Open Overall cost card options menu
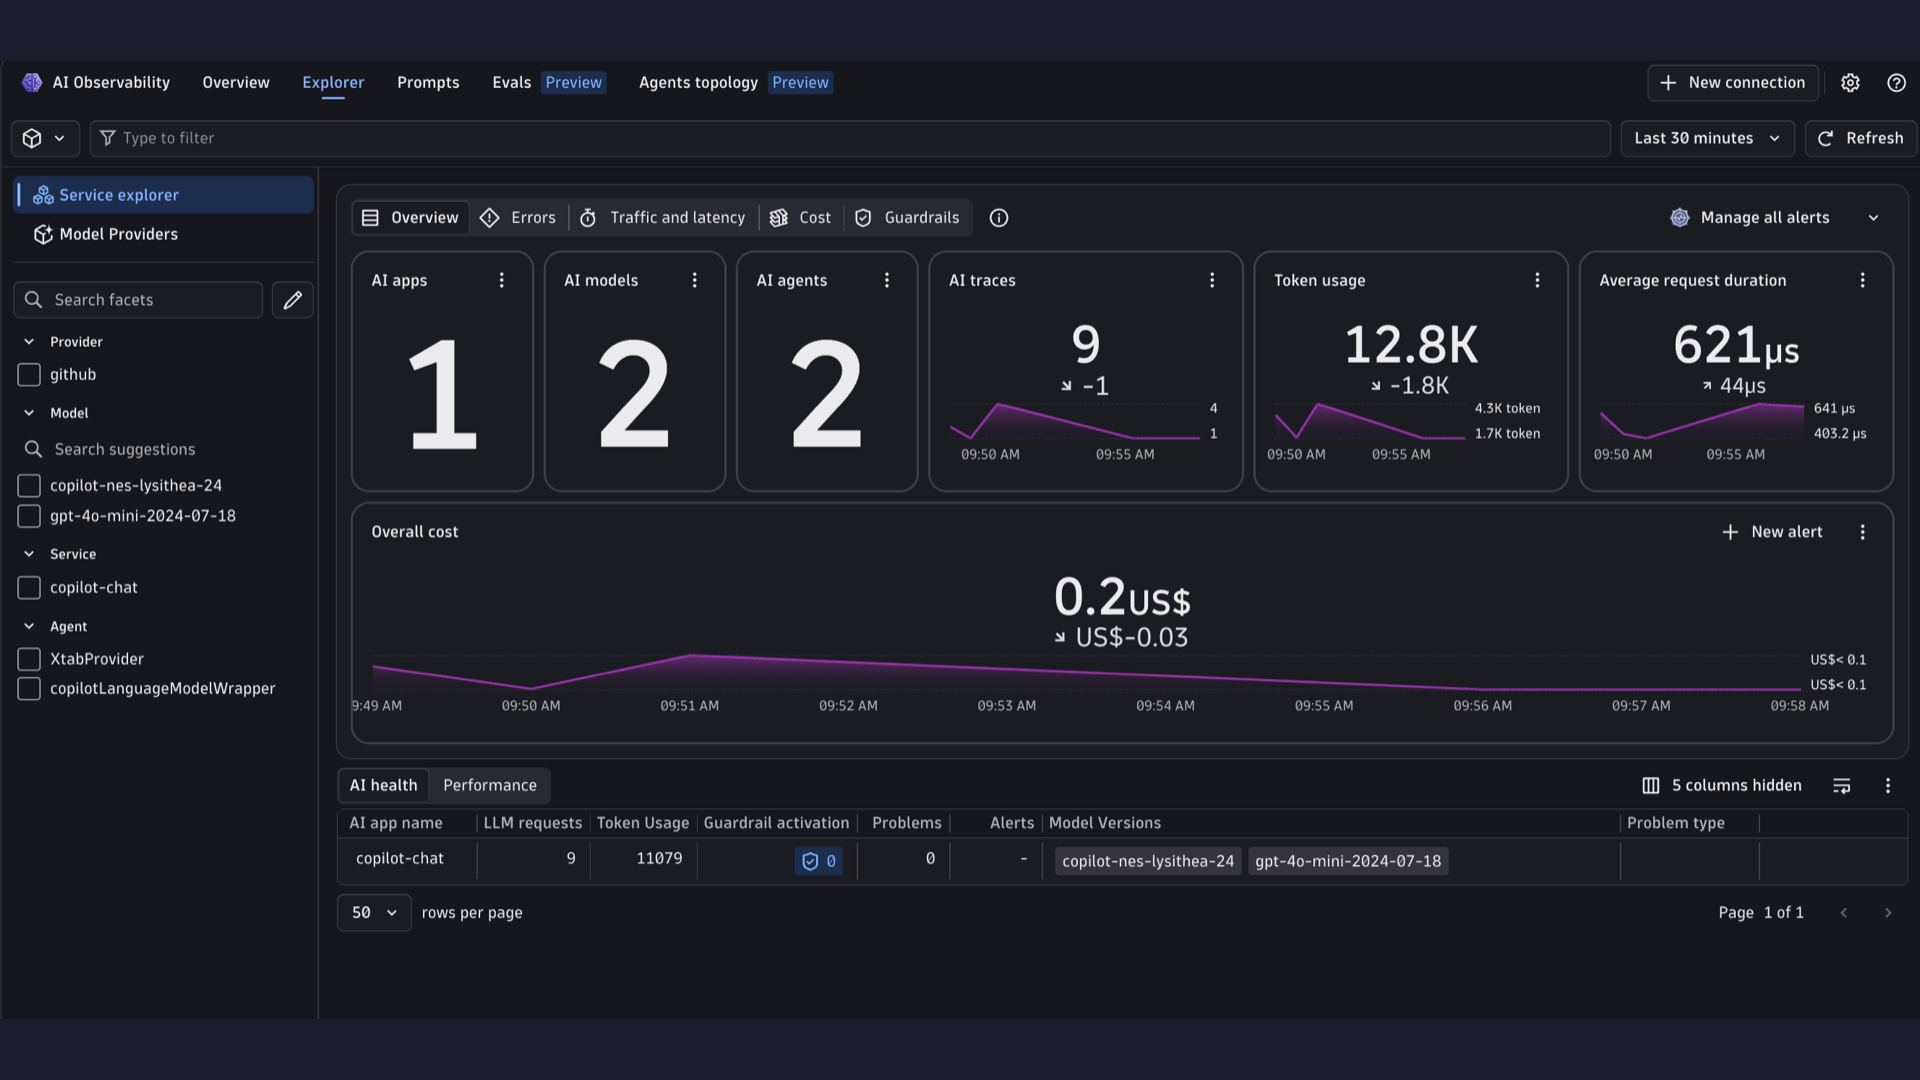 (1862, 532)
